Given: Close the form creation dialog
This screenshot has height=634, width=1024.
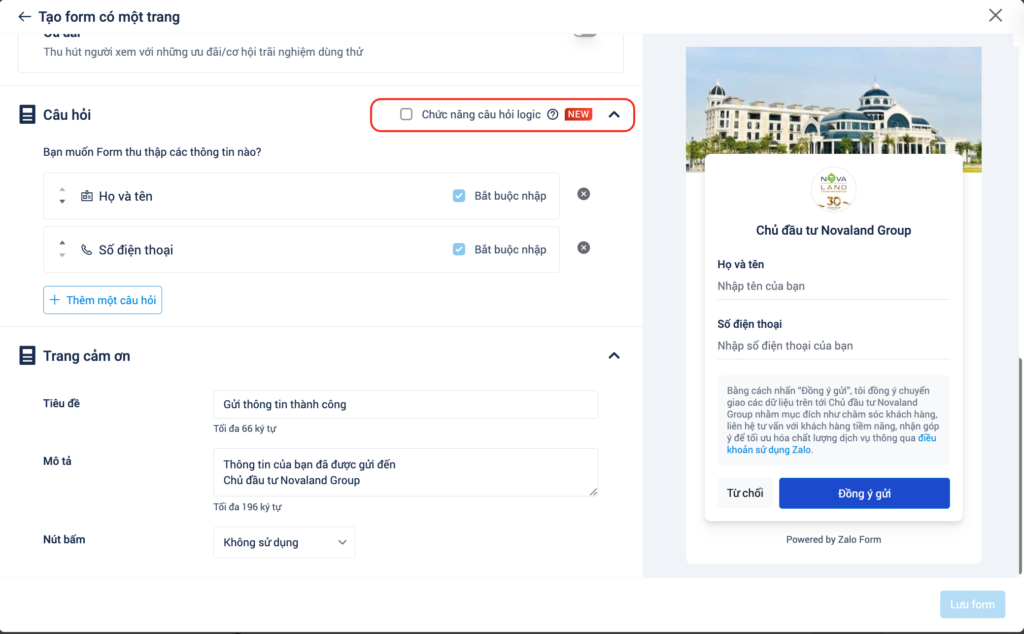Looking at the screenshot, I should [x=995, y=15].
